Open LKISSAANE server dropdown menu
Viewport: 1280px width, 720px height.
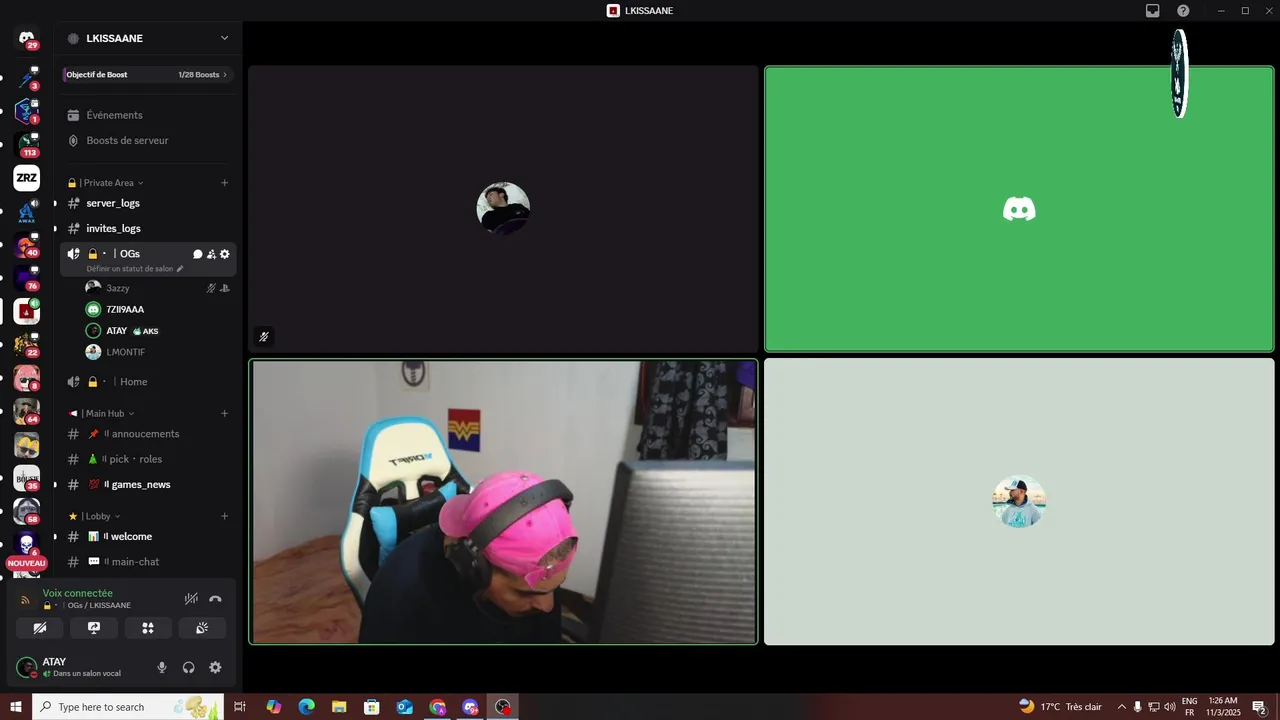click(148, 38)
